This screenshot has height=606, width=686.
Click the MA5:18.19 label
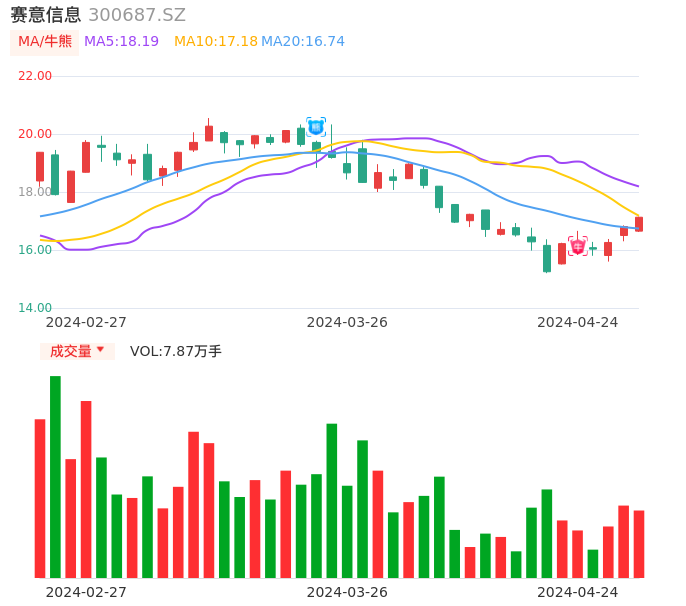[x=121, y=41]
